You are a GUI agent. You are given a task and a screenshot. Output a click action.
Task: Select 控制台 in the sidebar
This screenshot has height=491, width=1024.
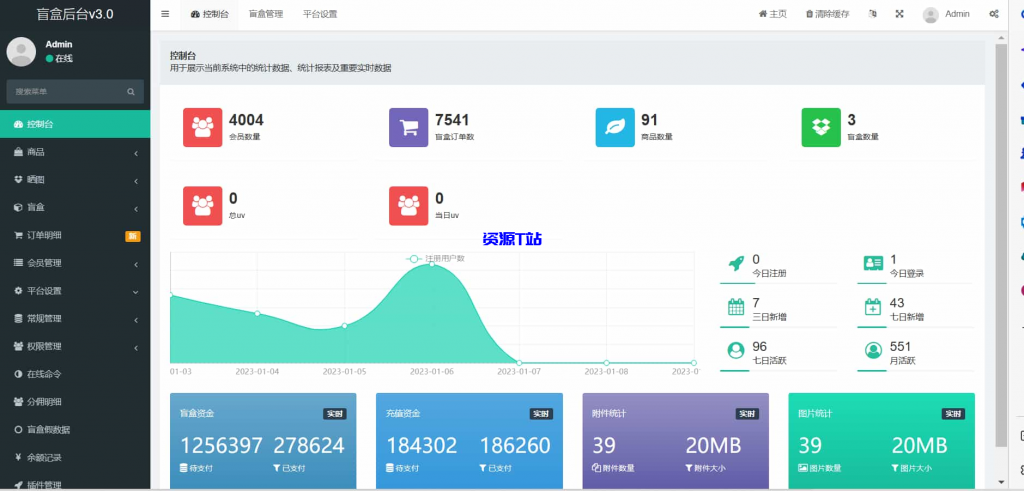click(x=75, y=124)
